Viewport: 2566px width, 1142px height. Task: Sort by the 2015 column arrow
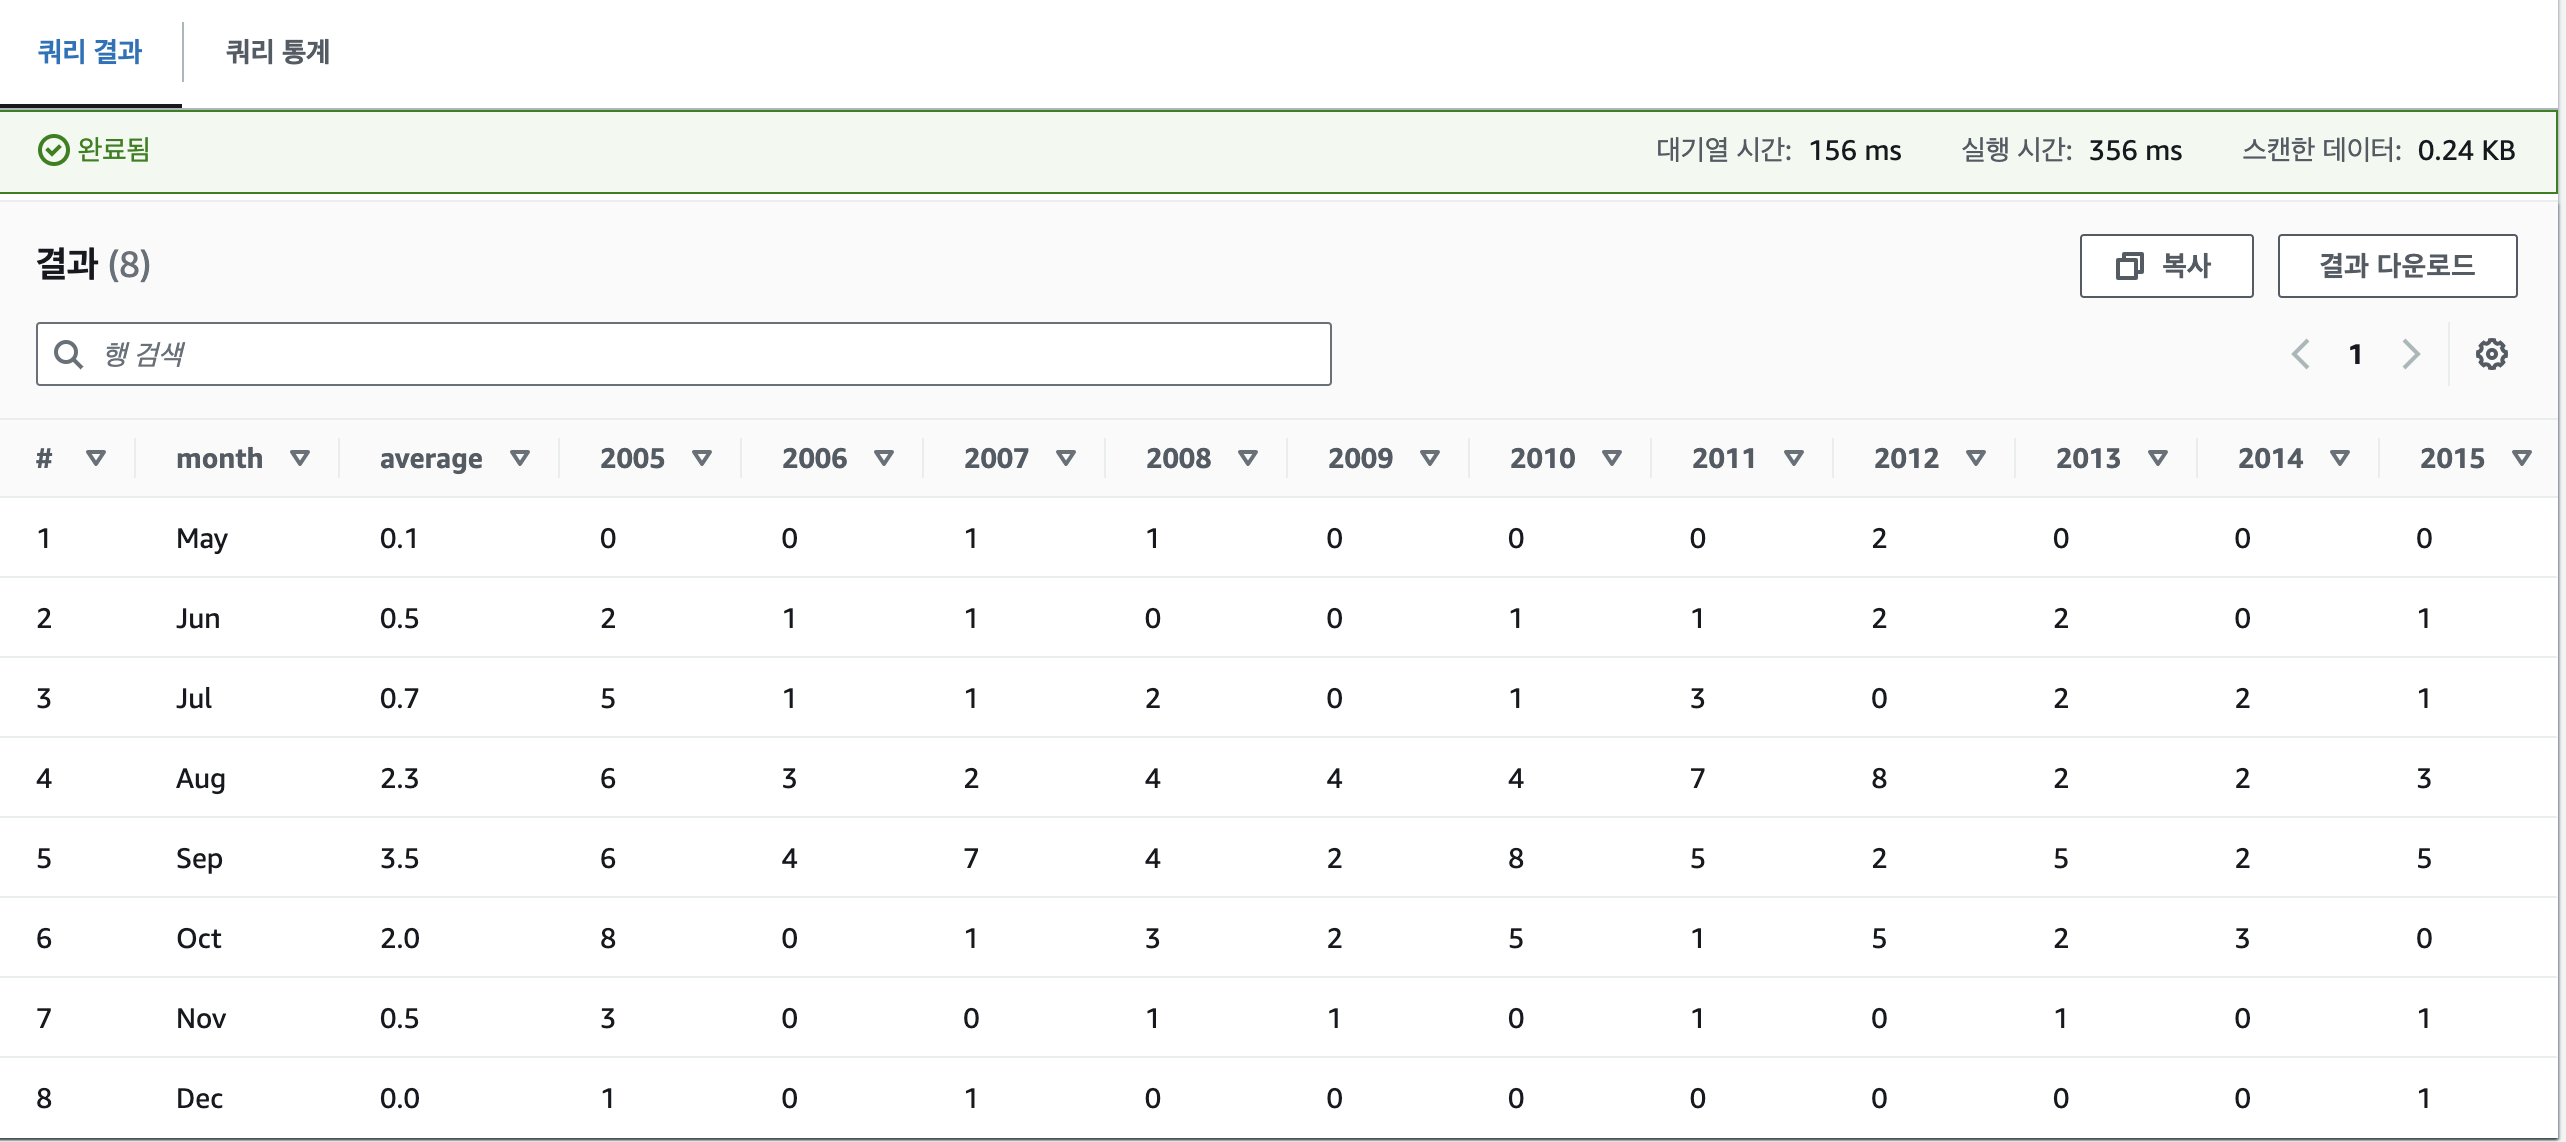tap(2522, 458)
